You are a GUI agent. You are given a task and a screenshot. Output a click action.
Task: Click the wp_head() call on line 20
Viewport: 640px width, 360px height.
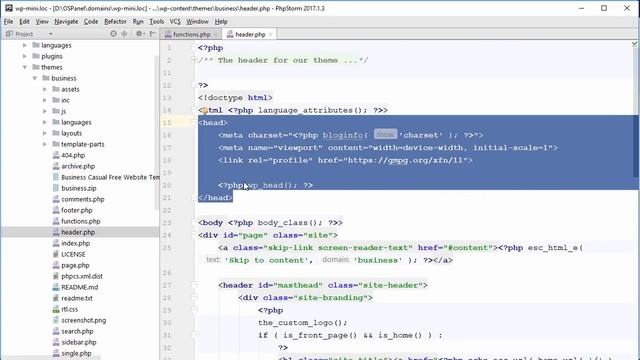point(272,185)
